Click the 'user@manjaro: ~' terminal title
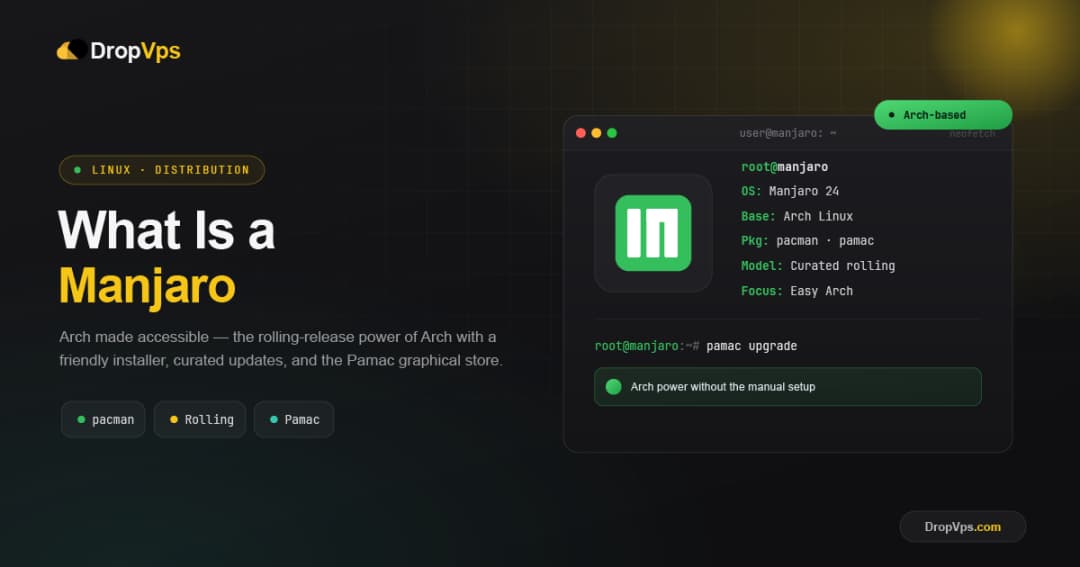The width and height of the screenshot is (1080, 567). (x=788, y=133)
